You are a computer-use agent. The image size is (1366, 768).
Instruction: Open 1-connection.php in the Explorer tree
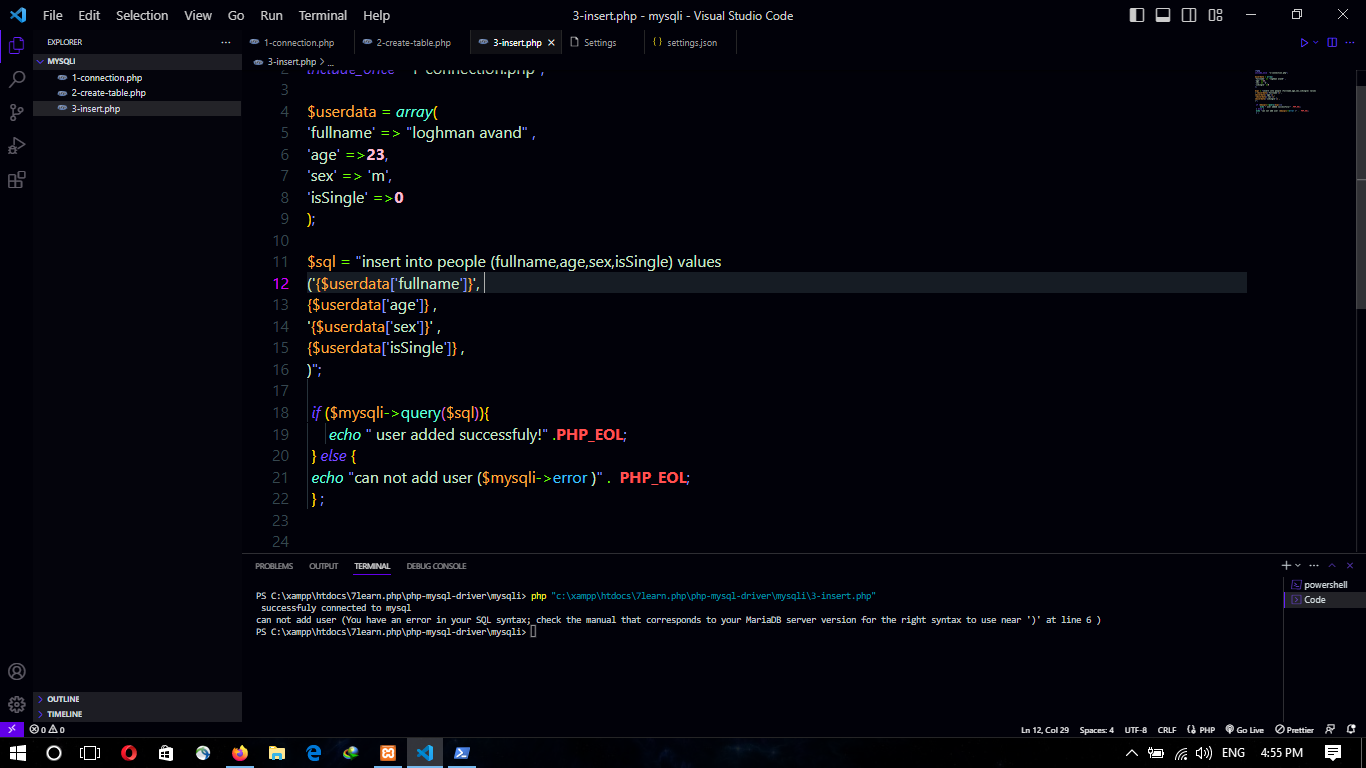click(137, 77)
